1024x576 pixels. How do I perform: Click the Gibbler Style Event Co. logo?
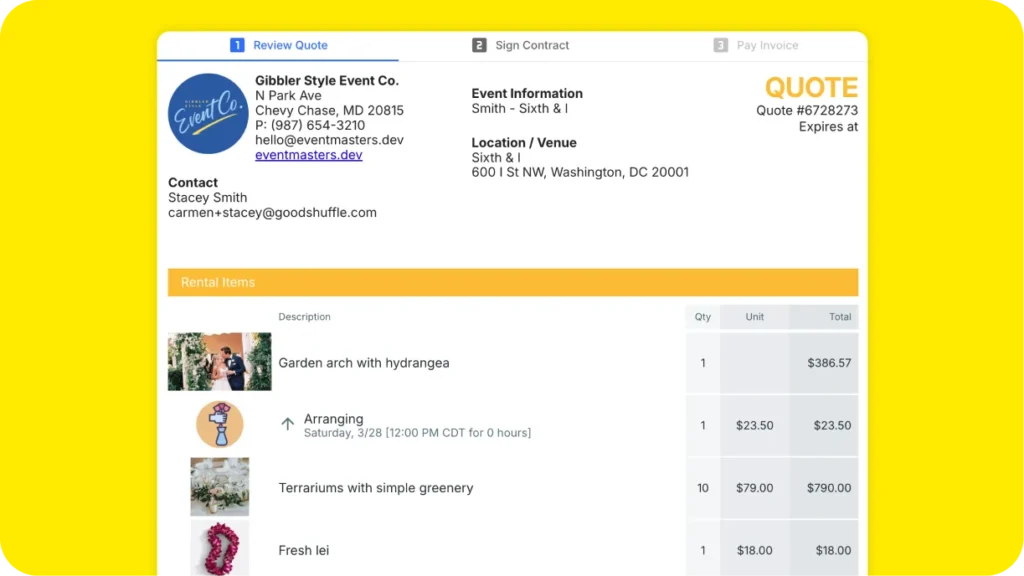point(208,114)
